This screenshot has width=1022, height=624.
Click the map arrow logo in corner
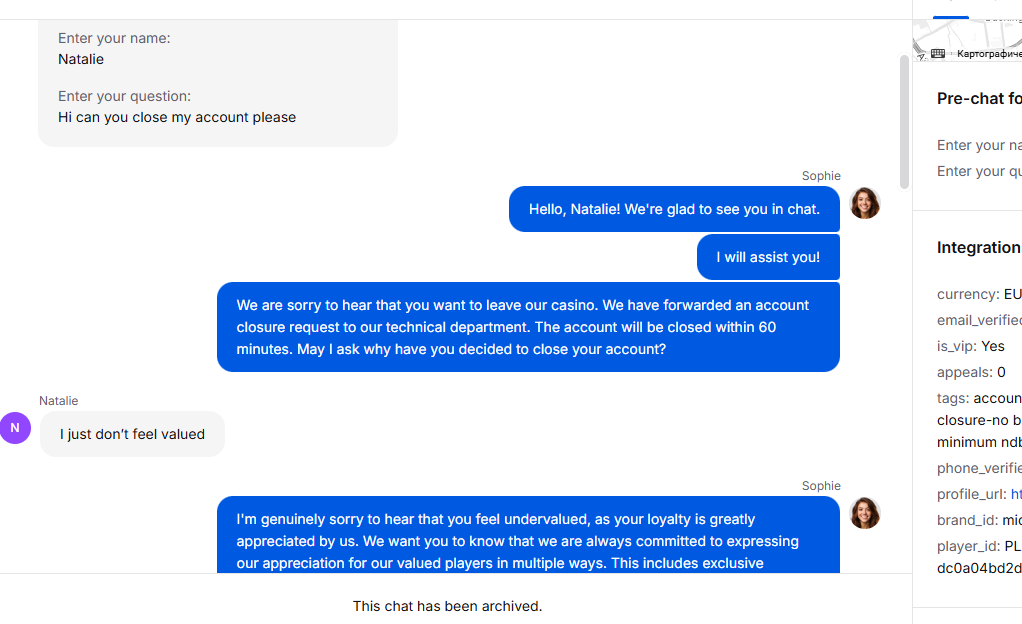[920, 55]
